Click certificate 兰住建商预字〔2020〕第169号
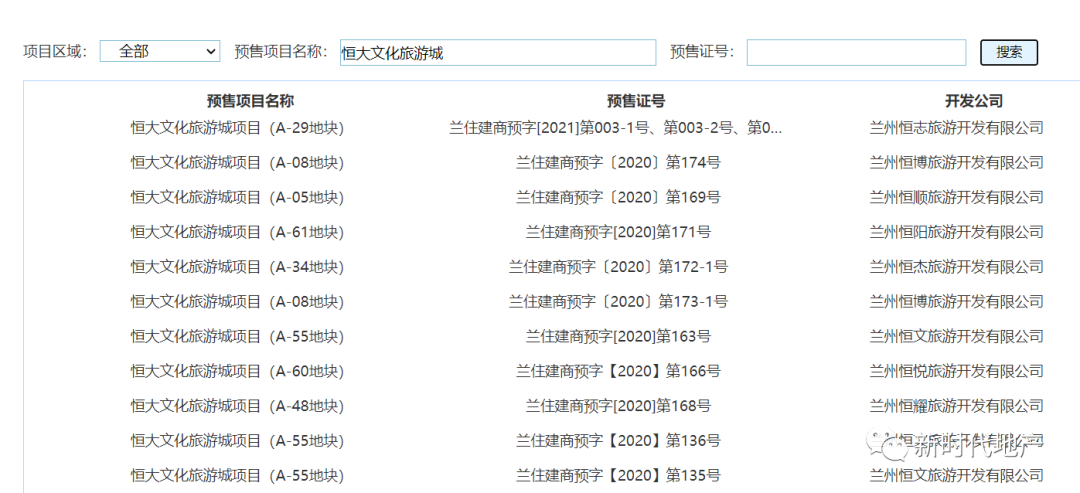 pos(619,197)
